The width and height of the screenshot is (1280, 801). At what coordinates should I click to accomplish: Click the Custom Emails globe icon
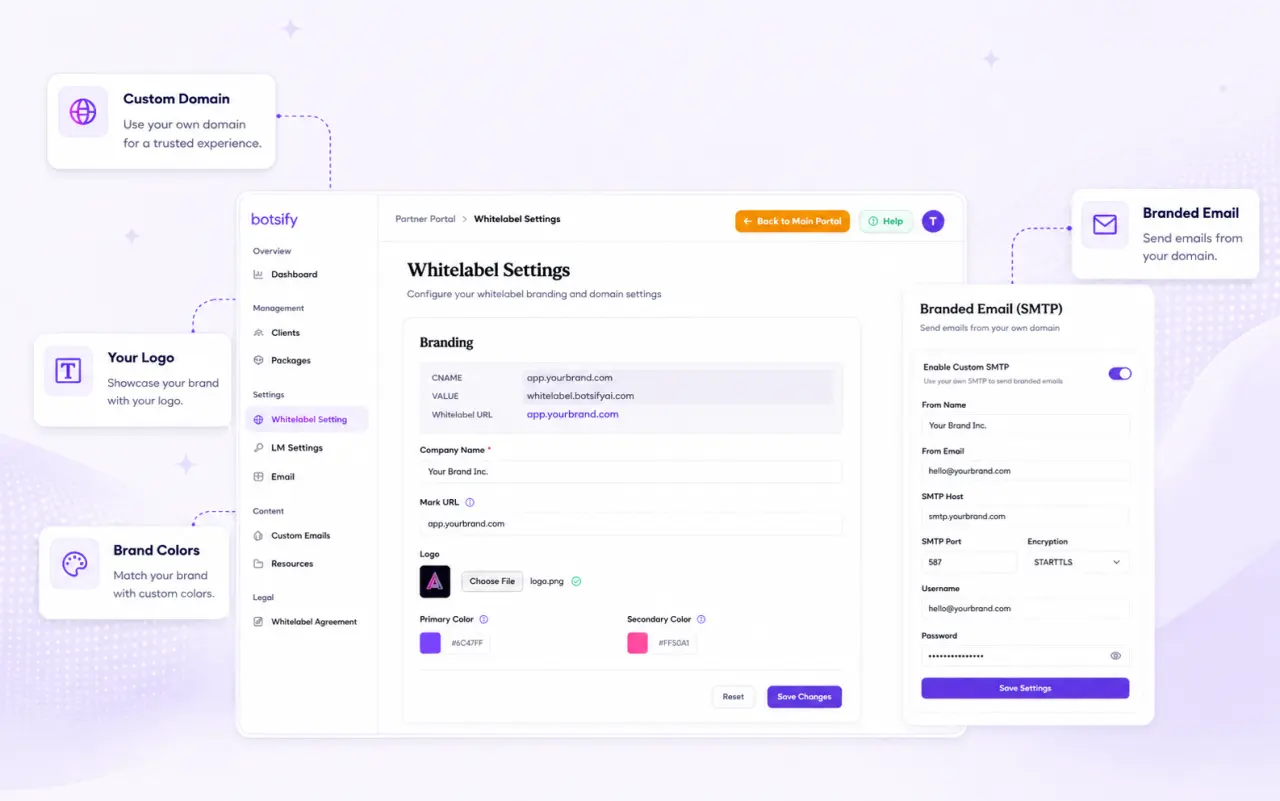coord(258,536)
